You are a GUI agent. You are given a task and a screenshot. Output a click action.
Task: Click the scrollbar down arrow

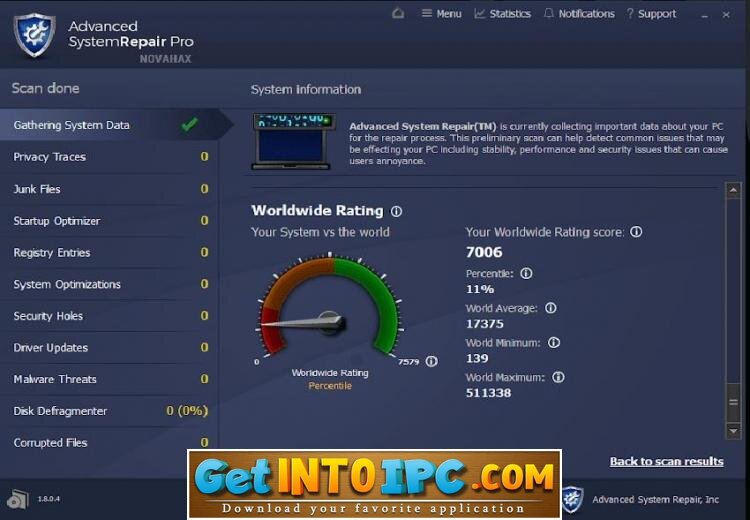click(733, 431)
